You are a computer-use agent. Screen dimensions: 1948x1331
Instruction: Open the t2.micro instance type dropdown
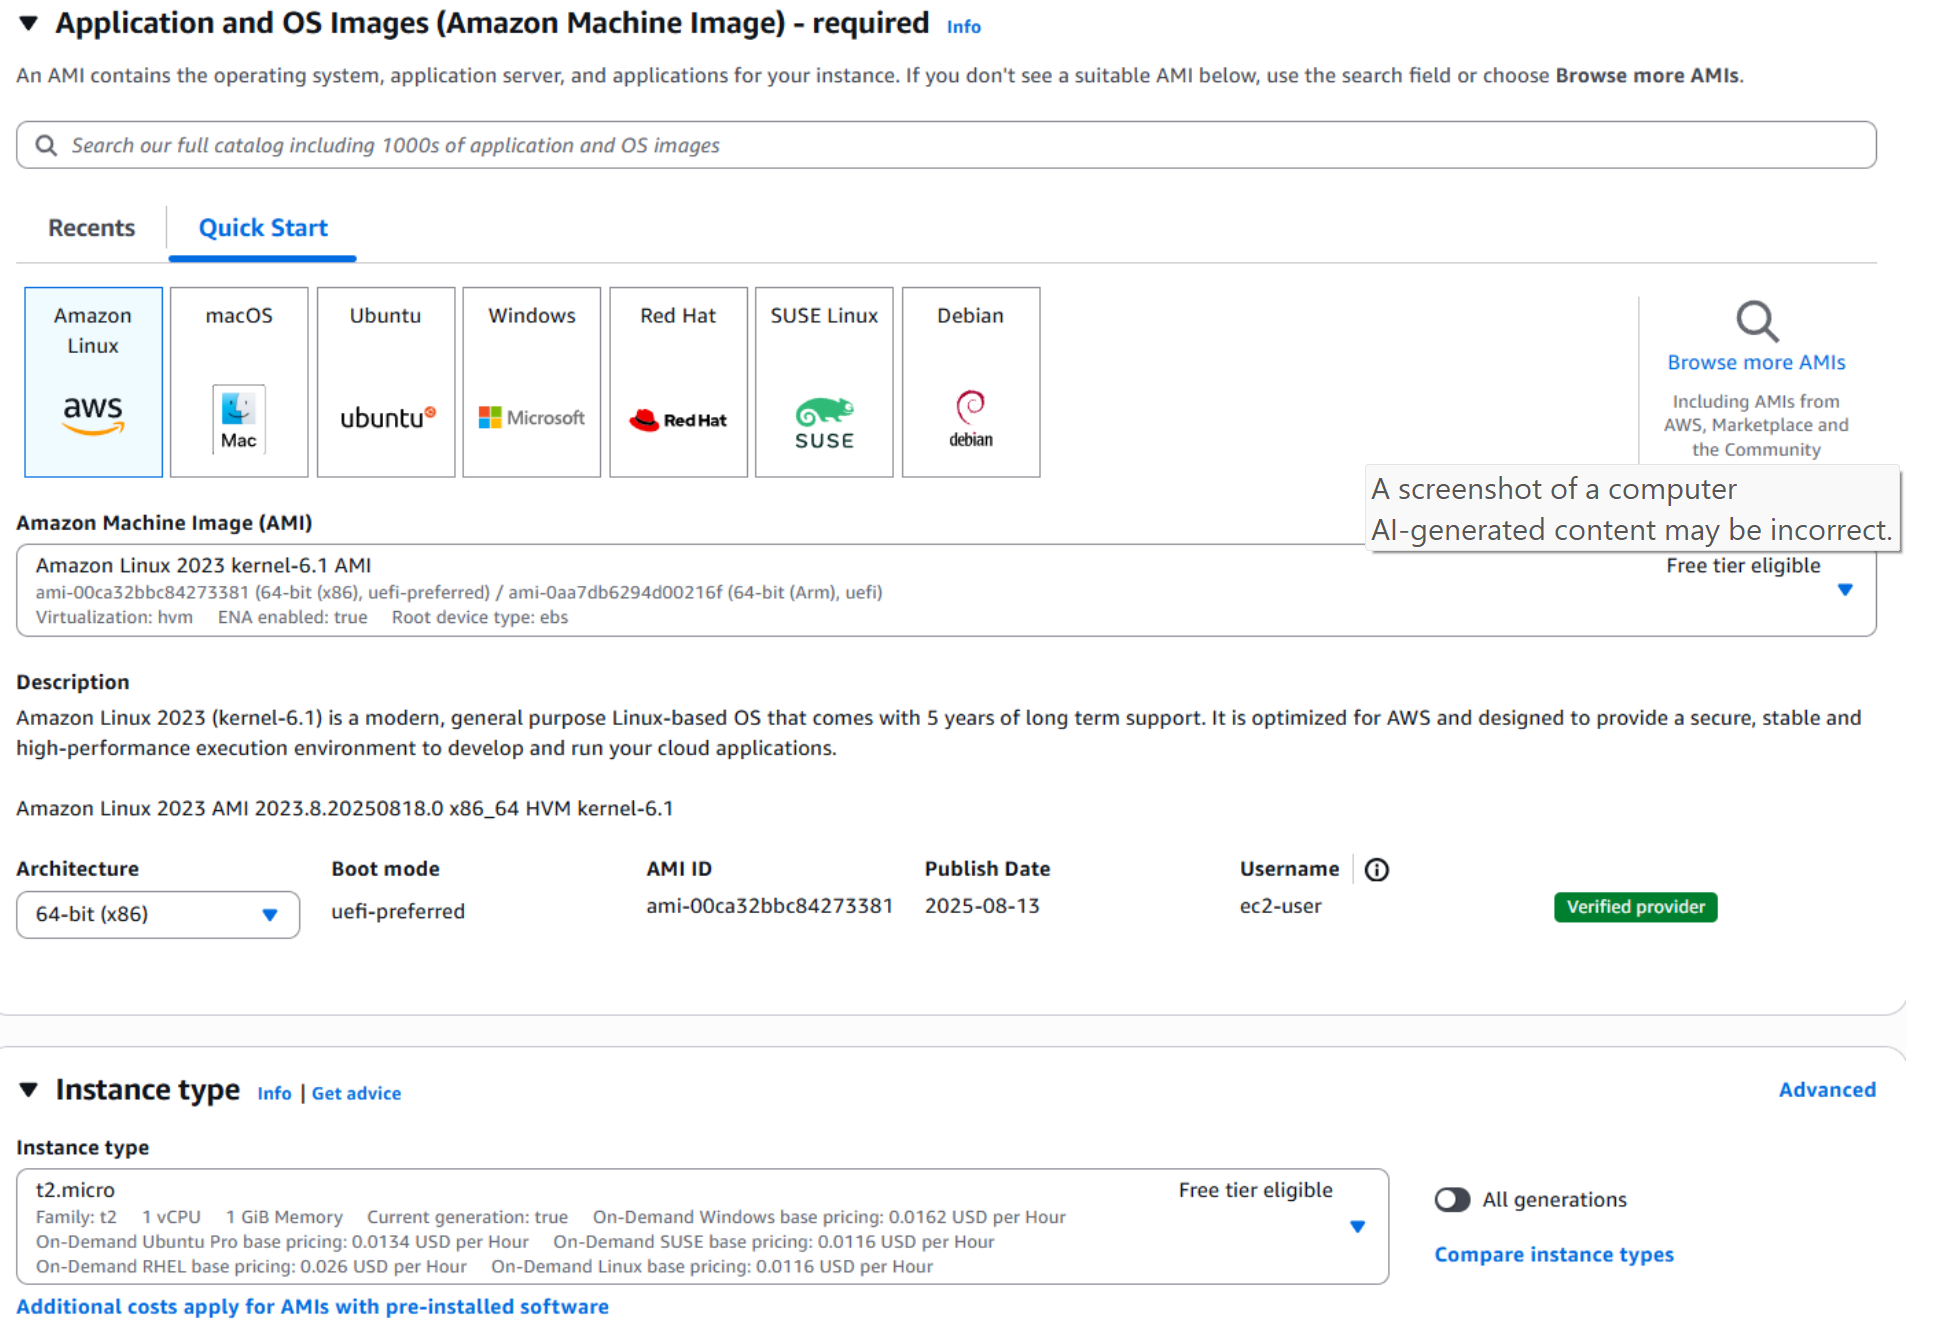[x=1357, y=1226]
